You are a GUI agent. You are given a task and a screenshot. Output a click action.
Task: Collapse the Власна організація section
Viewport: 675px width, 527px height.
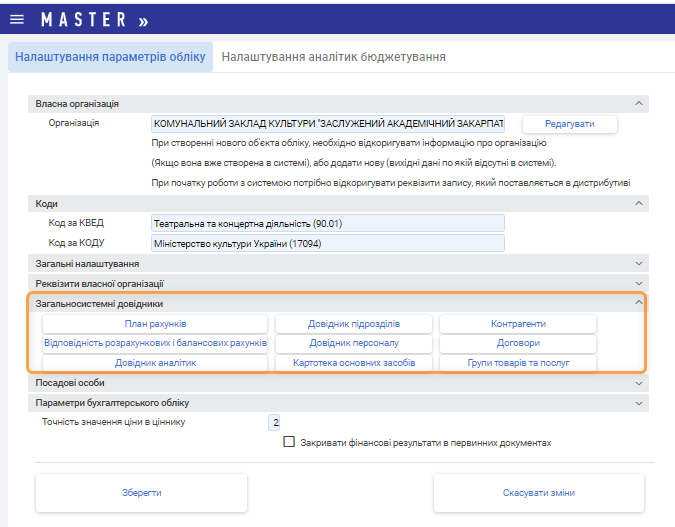(638, 103)
